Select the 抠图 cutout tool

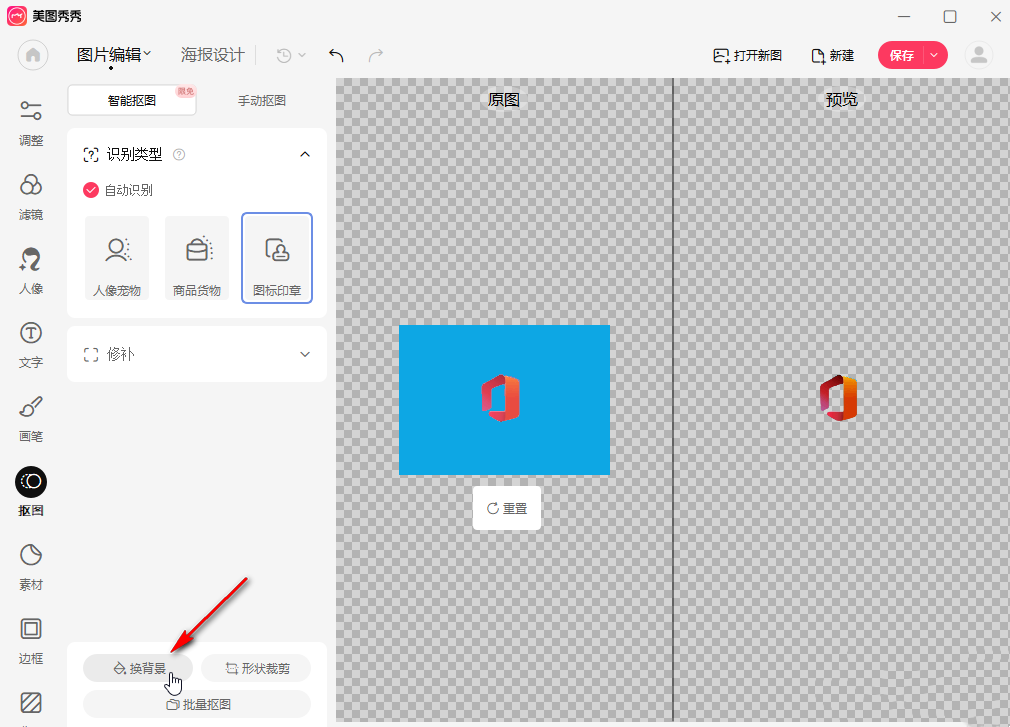click(31, 493)
